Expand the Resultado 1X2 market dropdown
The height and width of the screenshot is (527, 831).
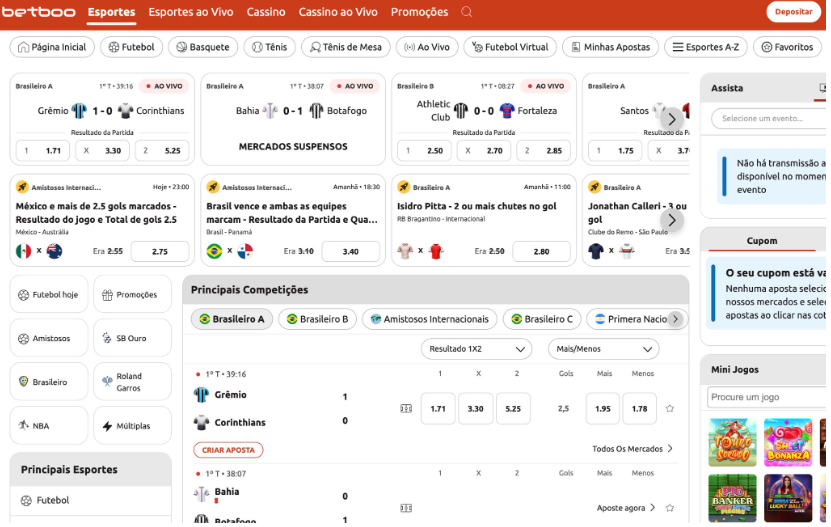(476, 349)
